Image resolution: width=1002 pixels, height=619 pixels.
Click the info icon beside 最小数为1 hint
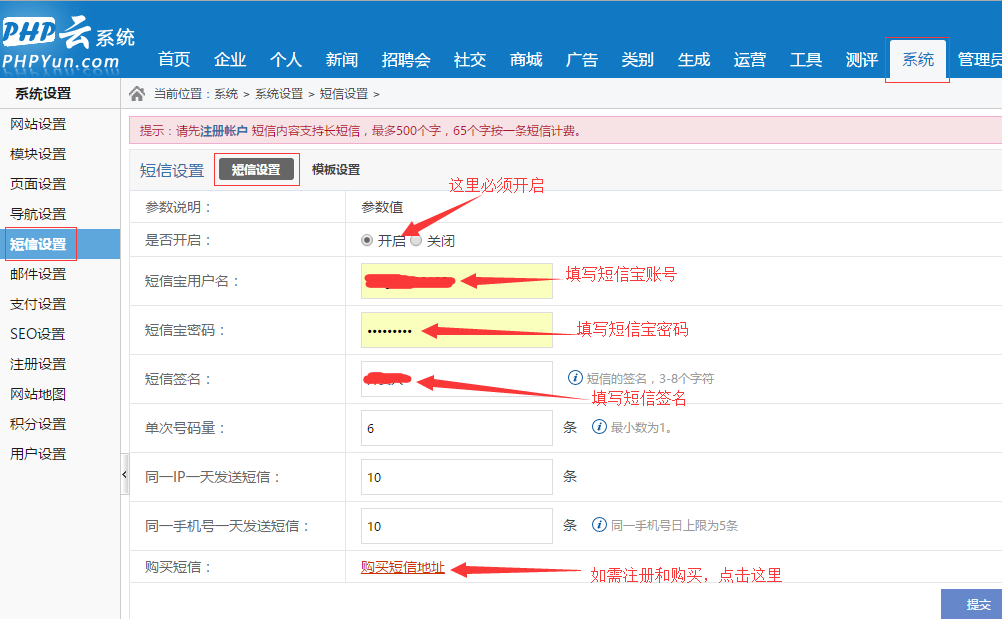tap(599, 427)
